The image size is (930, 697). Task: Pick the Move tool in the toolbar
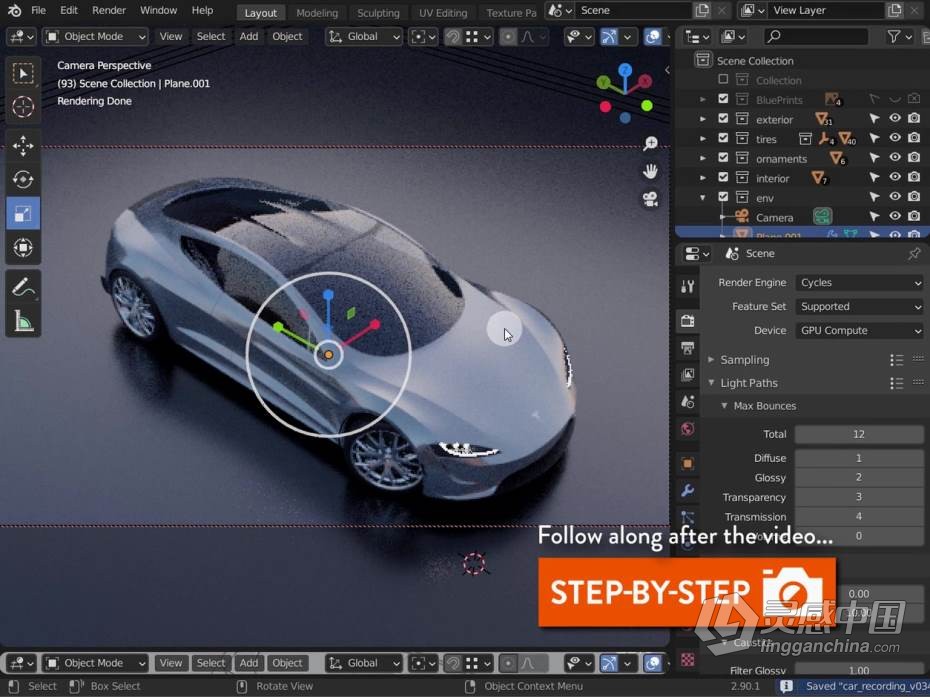pyautogui.click(x=23, y=145)
